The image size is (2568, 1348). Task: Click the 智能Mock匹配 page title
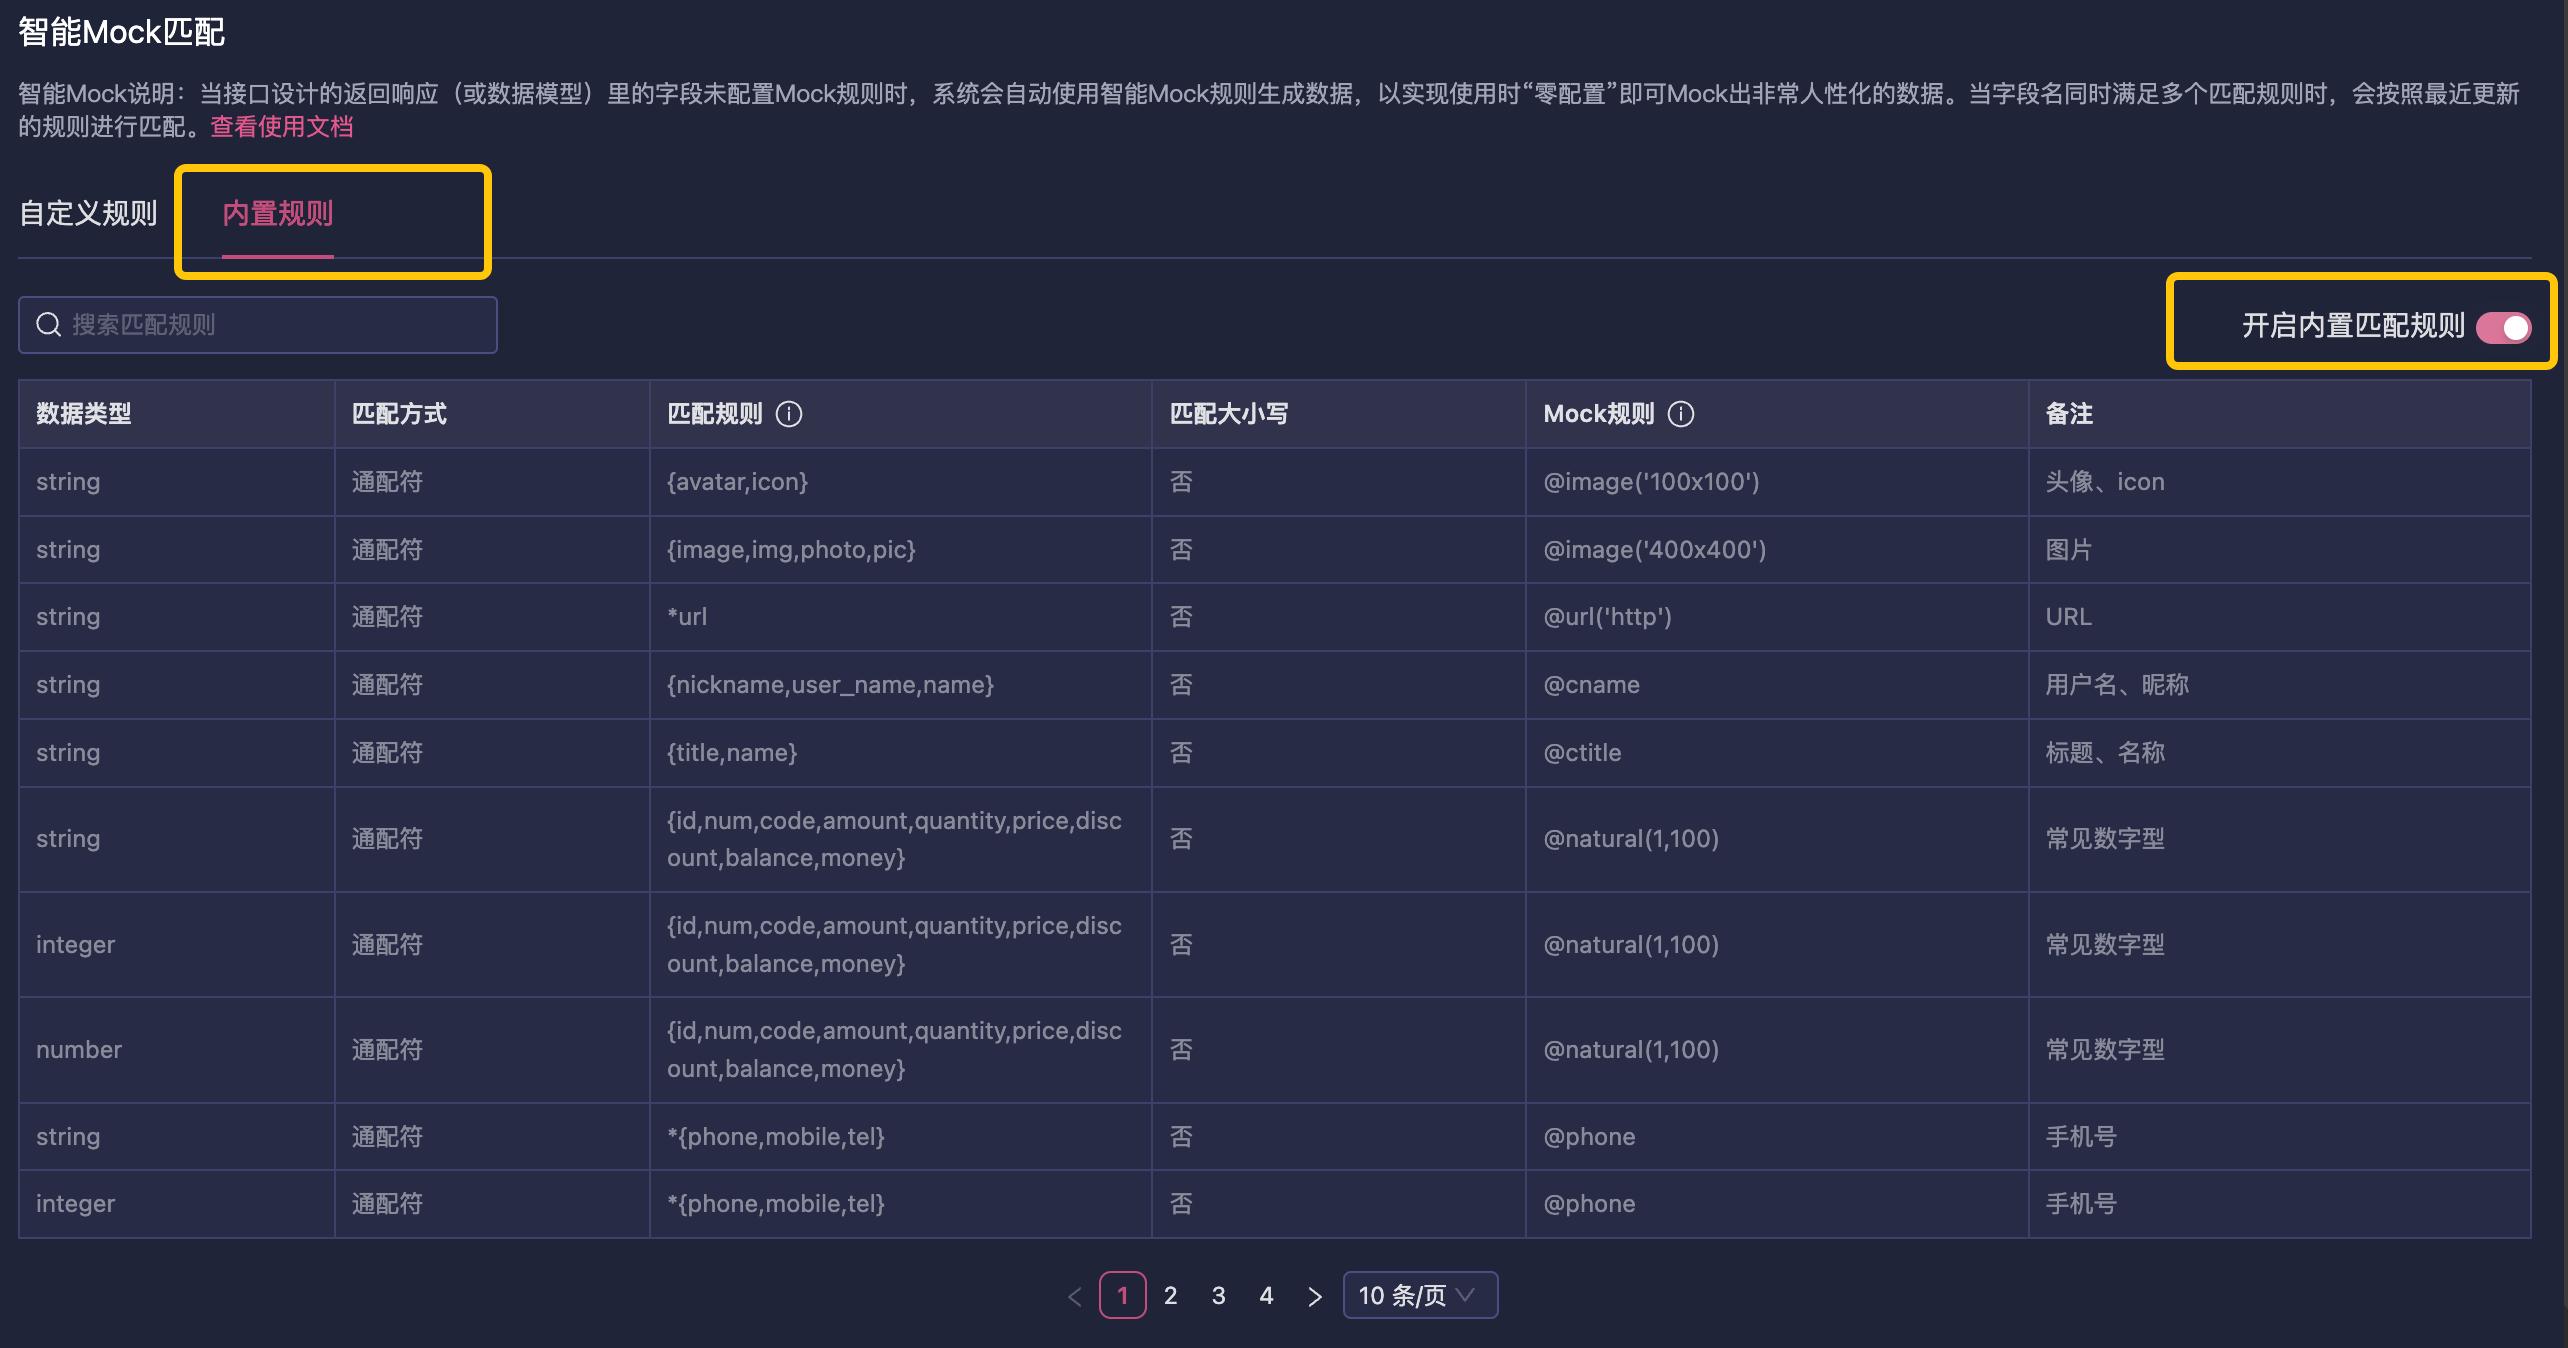[121, 32]
